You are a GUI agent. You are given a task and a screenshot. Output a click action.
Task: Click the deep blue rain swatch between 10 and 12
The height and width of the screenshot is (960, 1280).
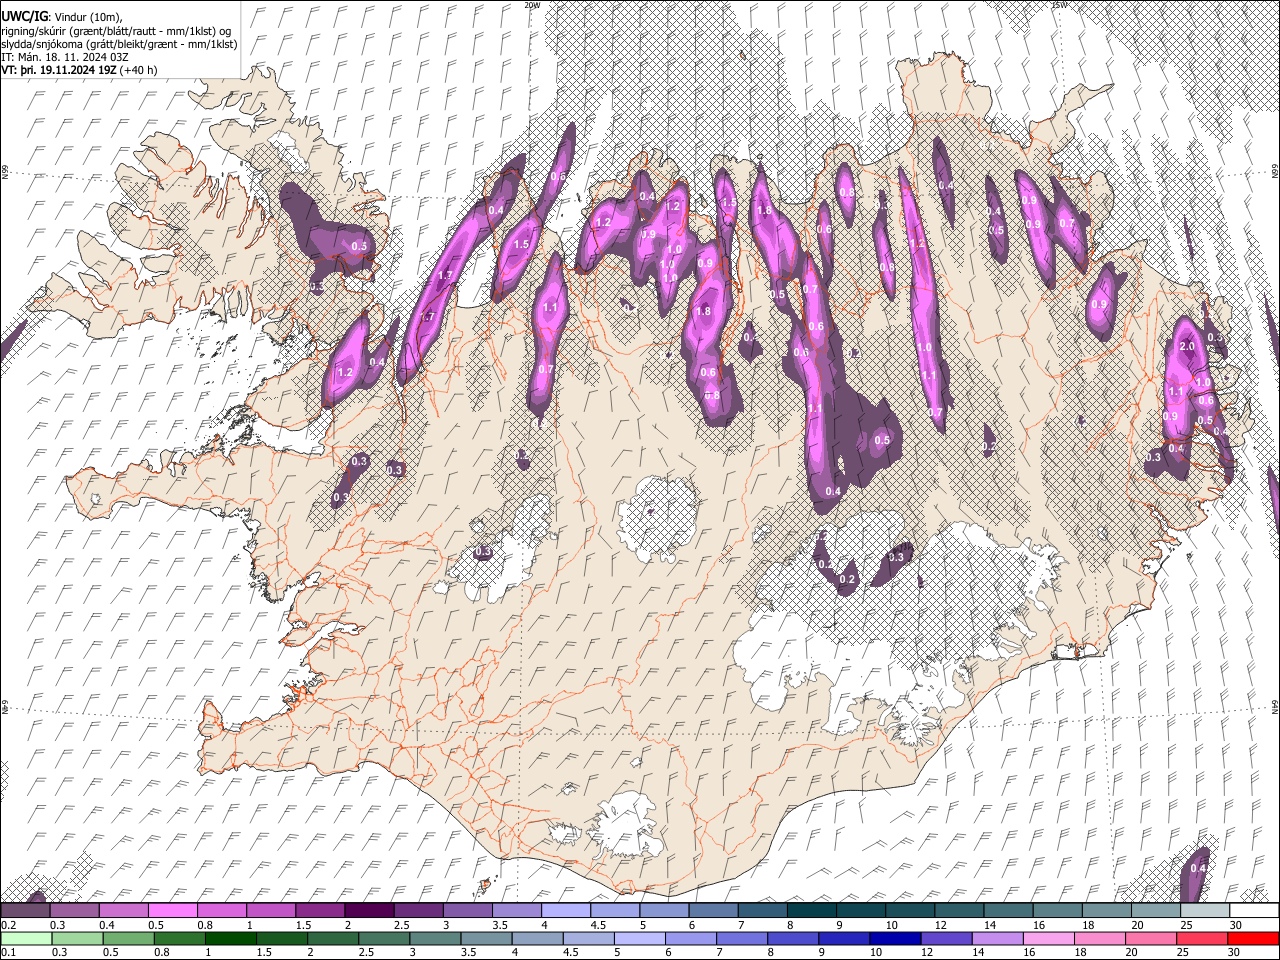click(896, 938)
